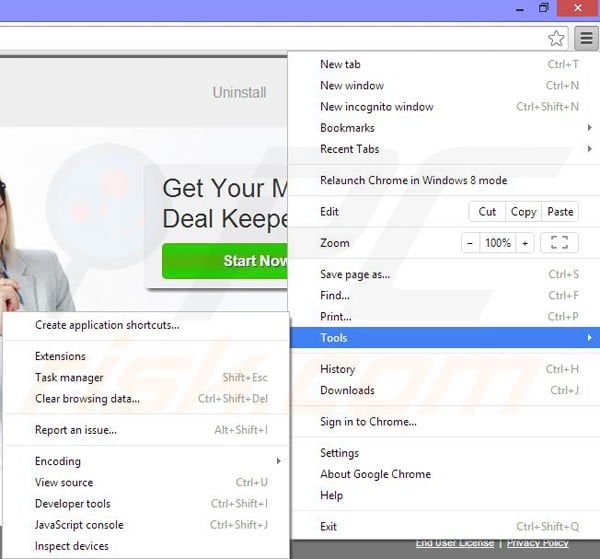This screenshot has height=559, width=600.
Task: Open History from the menu
Action: coord(444,369)
